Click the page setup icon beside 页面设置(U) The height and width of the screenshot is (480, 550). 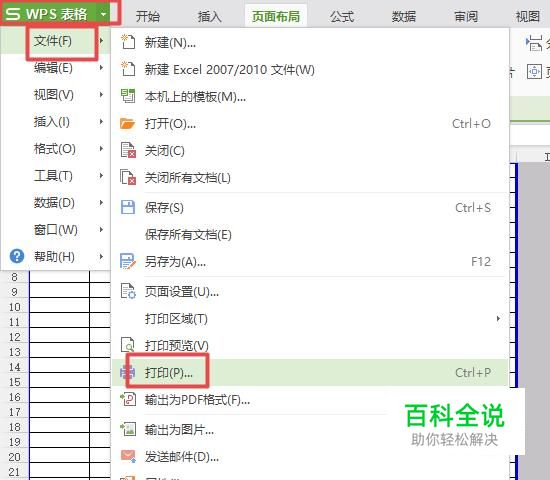point(128,291)
